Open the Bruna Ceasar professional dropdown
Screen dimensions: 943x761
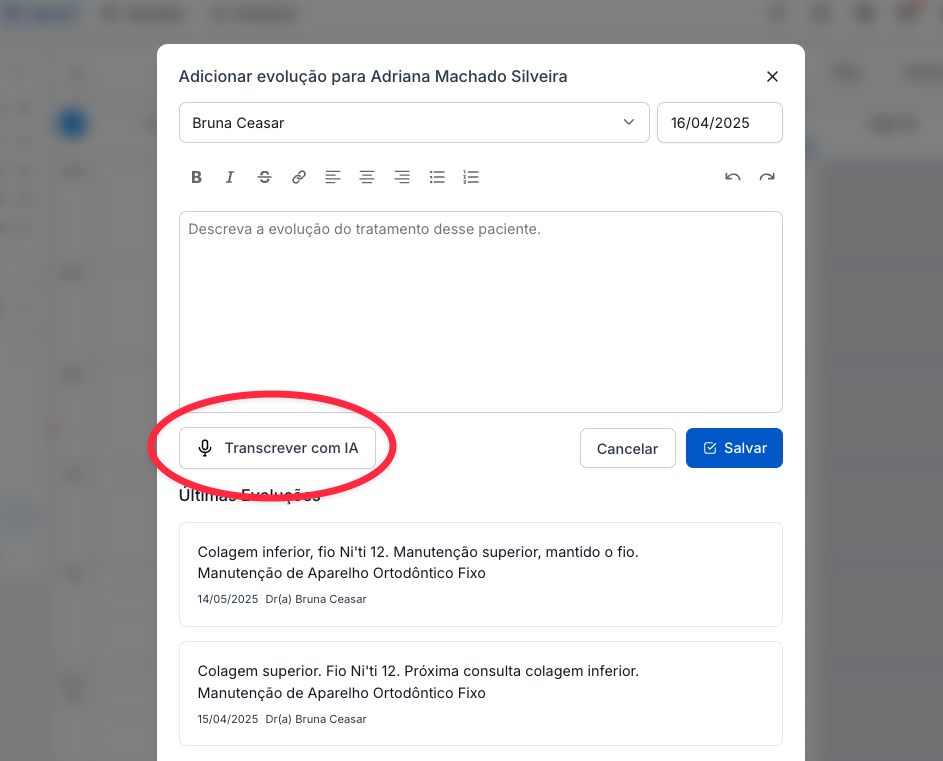pyautogui.click(x=414, y=123)
